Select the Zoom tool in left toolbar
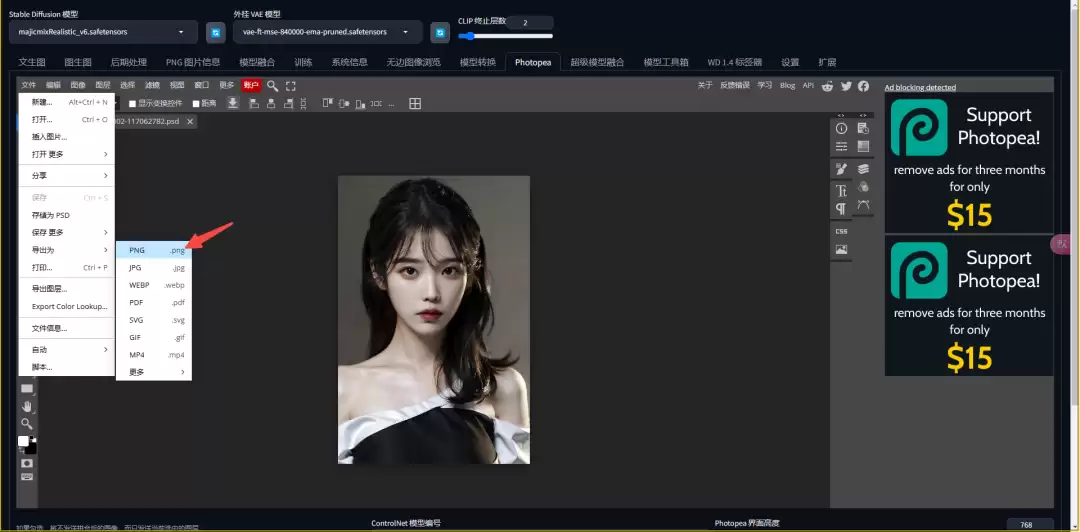 pos(27,423)
